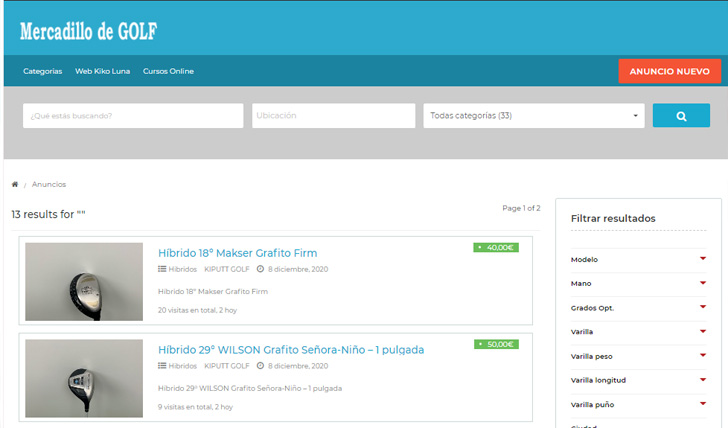The width and height of the screenshot is (728, 428).
Task: Expand the Modelo filter
Action: click(x=638, y=259)
